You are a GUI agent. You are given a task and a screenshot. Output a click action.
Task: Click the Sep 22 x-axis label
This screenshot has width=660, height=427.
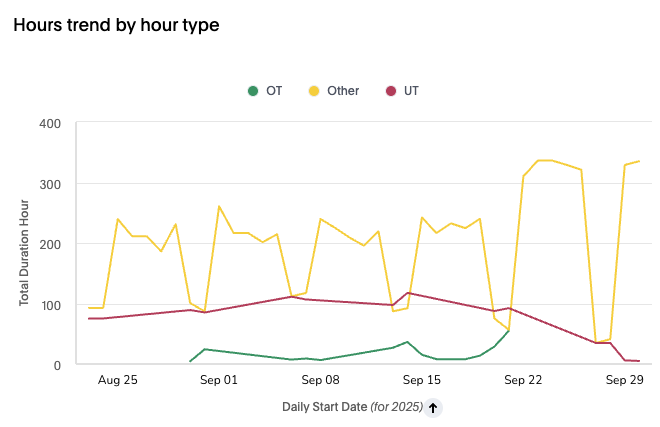(523, 381)
